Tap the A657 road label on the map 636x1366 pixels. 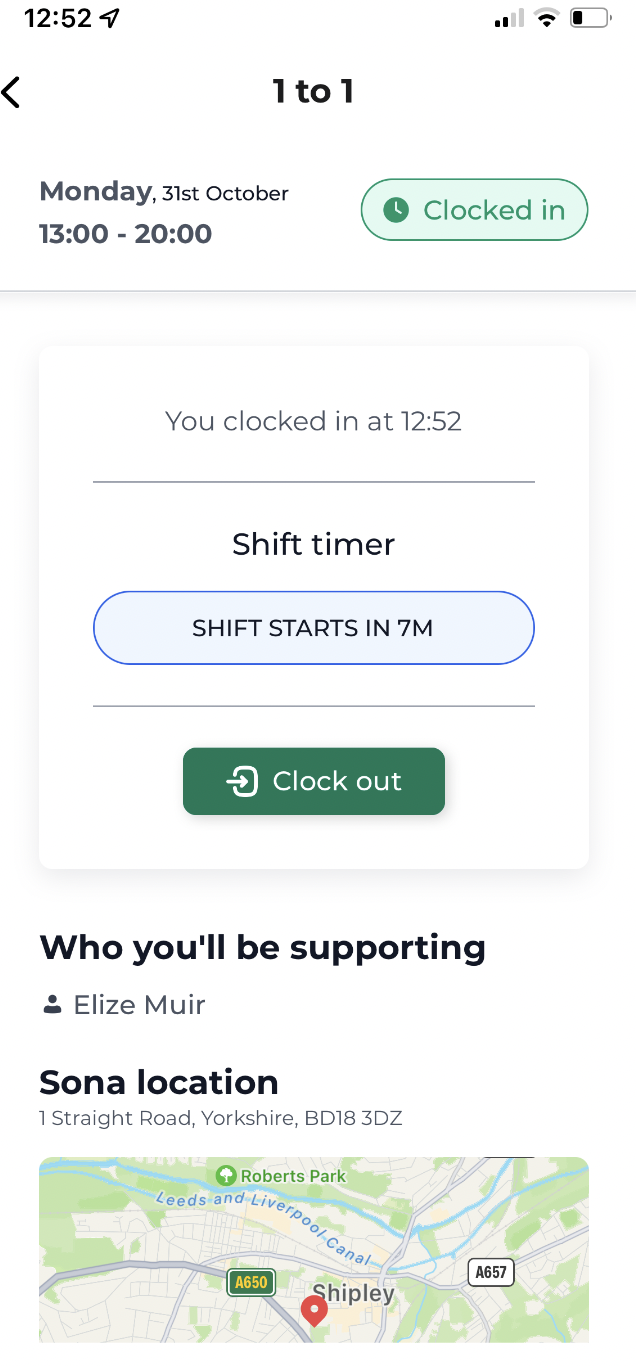coord(490,1272)
